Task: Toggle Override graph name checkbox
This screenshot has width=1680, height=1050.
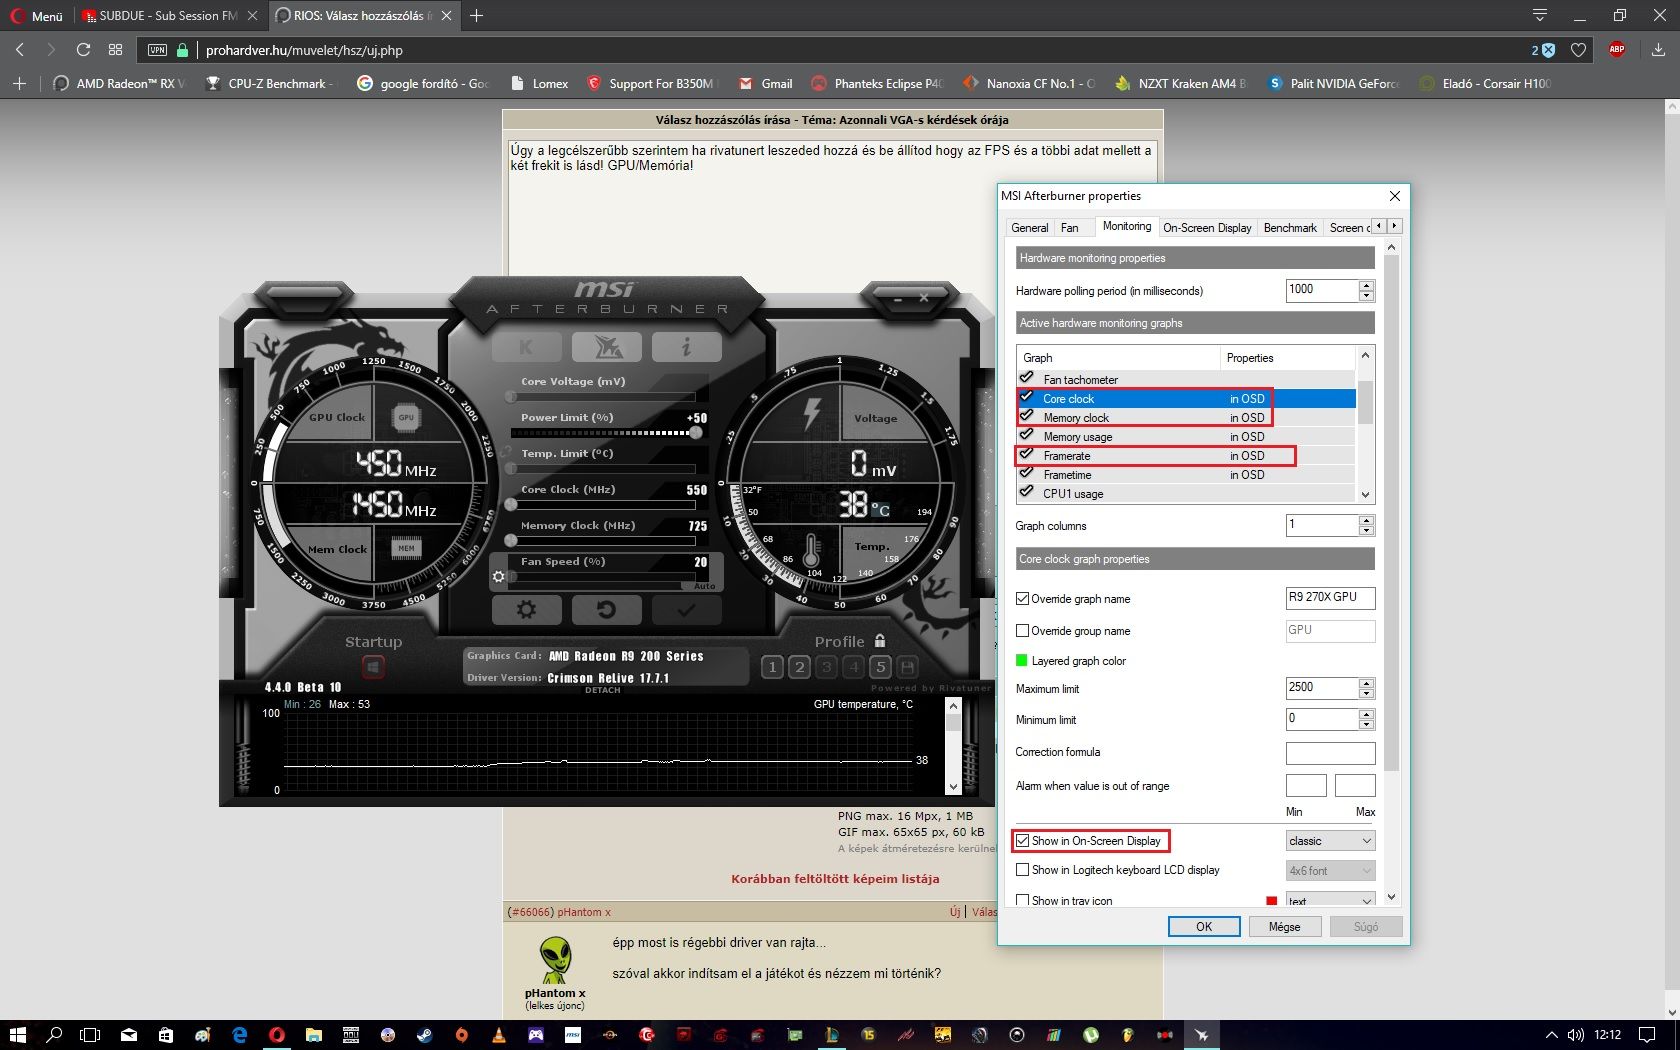Action: [x=1022, y=599]
